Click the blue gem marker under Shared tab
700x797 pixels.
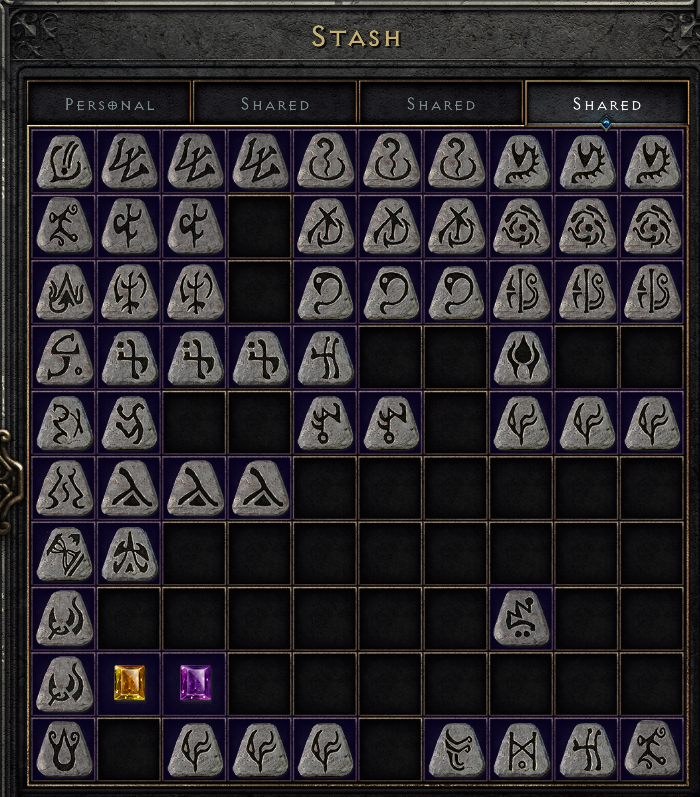(x=606, y=124)
